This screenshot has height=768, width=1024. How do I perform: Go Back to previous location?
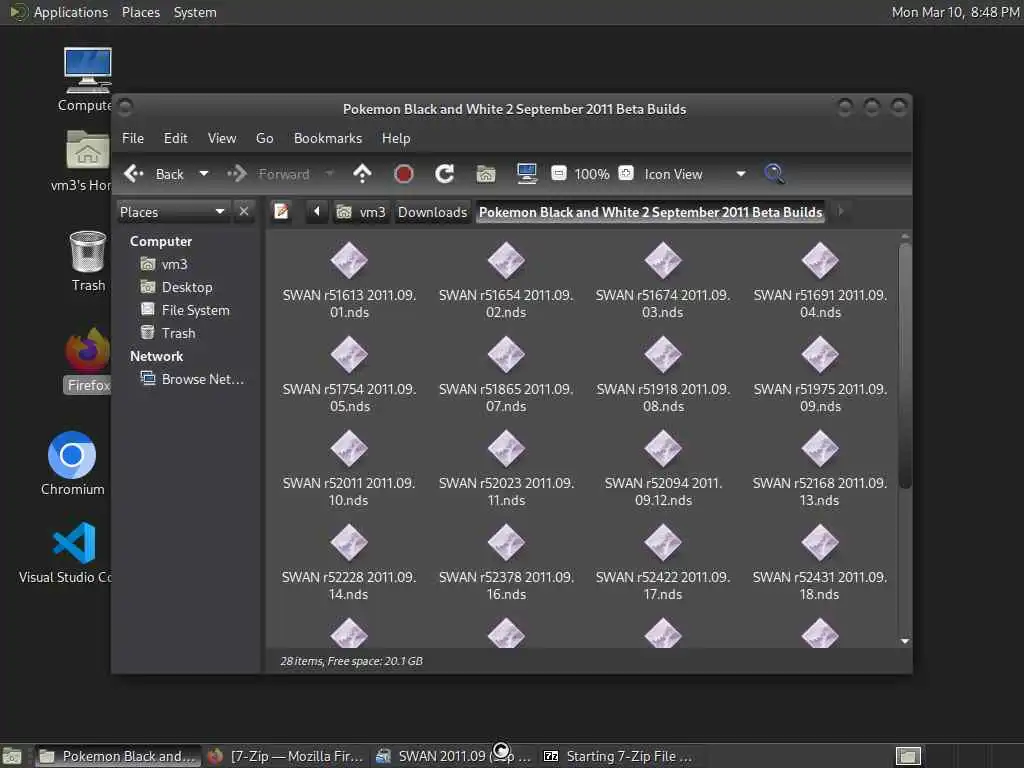[155, 174]
